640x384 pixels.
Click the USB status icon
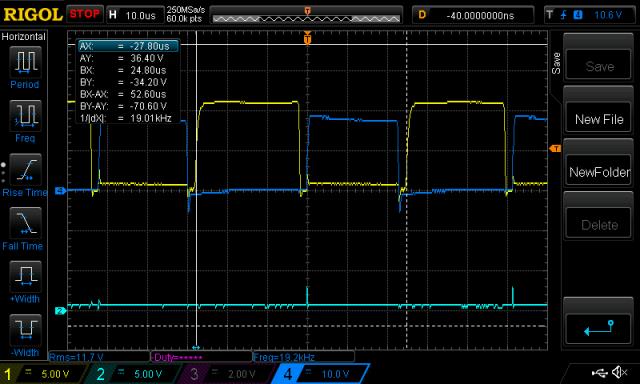[x=599, y=372]
